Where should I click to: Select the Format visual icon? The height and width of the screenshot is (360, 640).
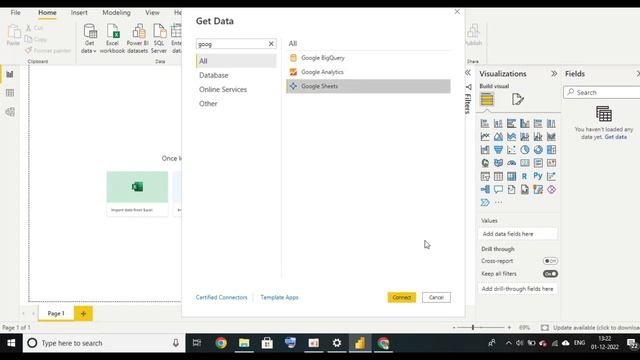point(517,99)
